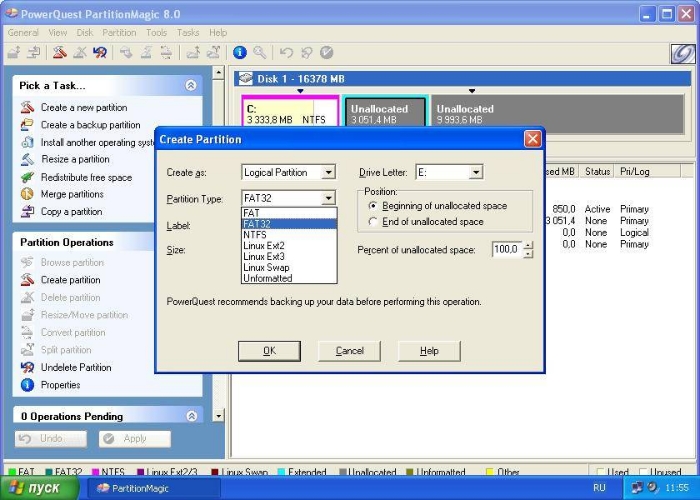Cancel the Create Partition dialog
700x500 pixels.
(349, 351)
